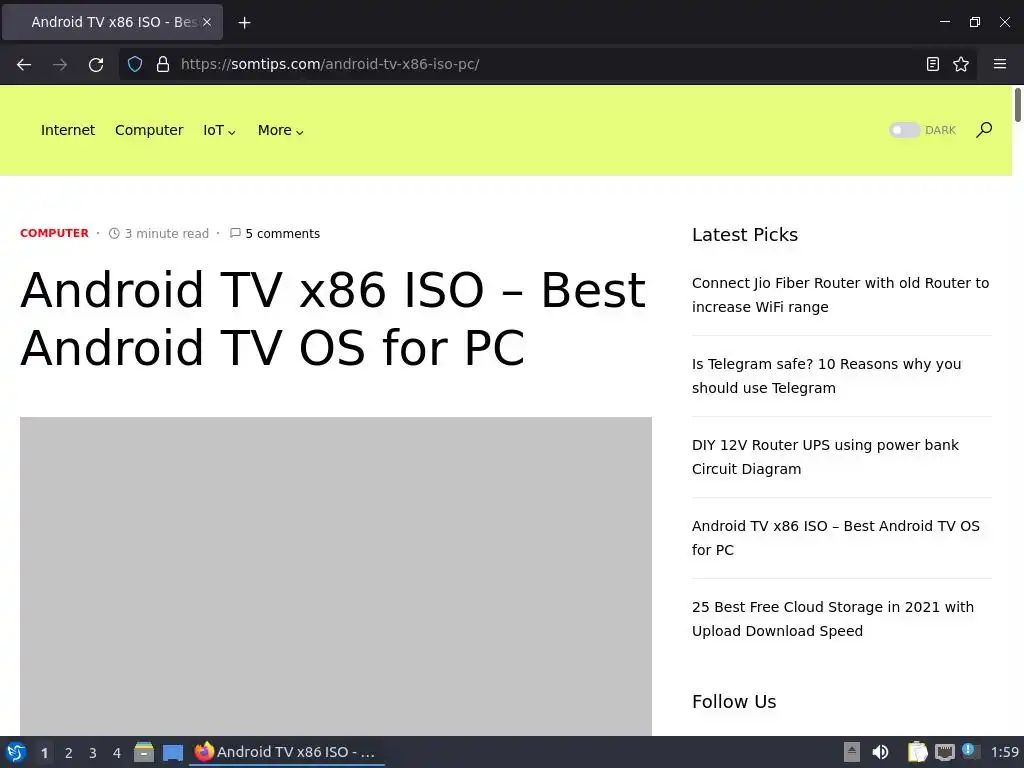This screenshot has width=1024, height=768.
Task: View site security padlock info
Action: point(163,64)
